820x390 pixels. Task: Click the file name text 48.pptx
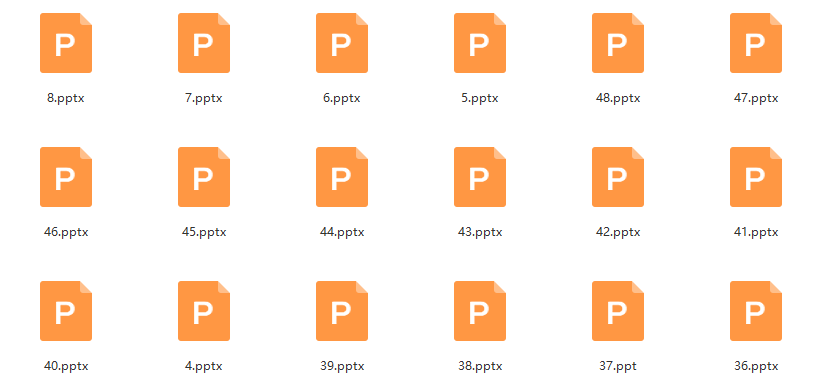[x=618, y=98]
